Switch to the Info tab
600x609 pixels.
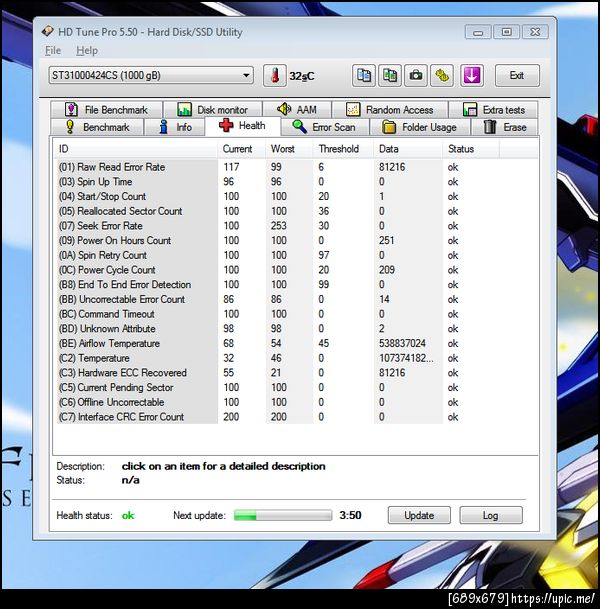coord(175,127)
